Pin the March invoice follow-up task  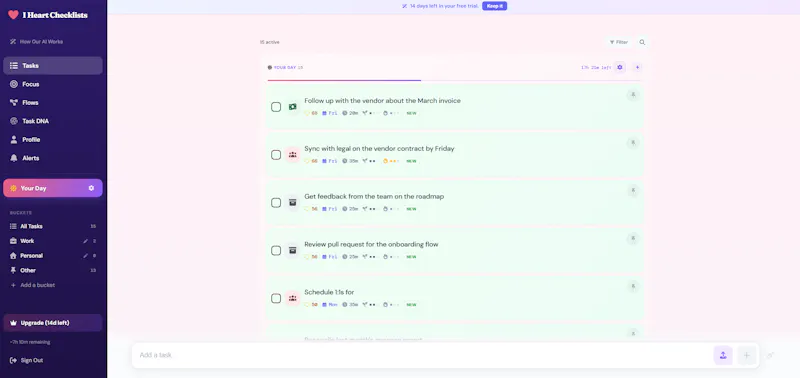[633, 95]
